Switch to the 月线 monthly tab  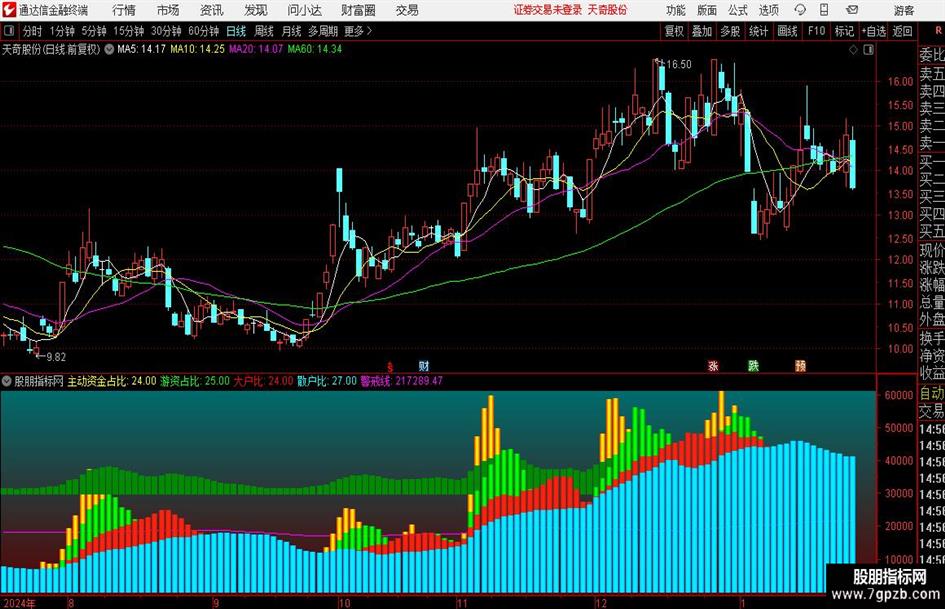(292, 31)
